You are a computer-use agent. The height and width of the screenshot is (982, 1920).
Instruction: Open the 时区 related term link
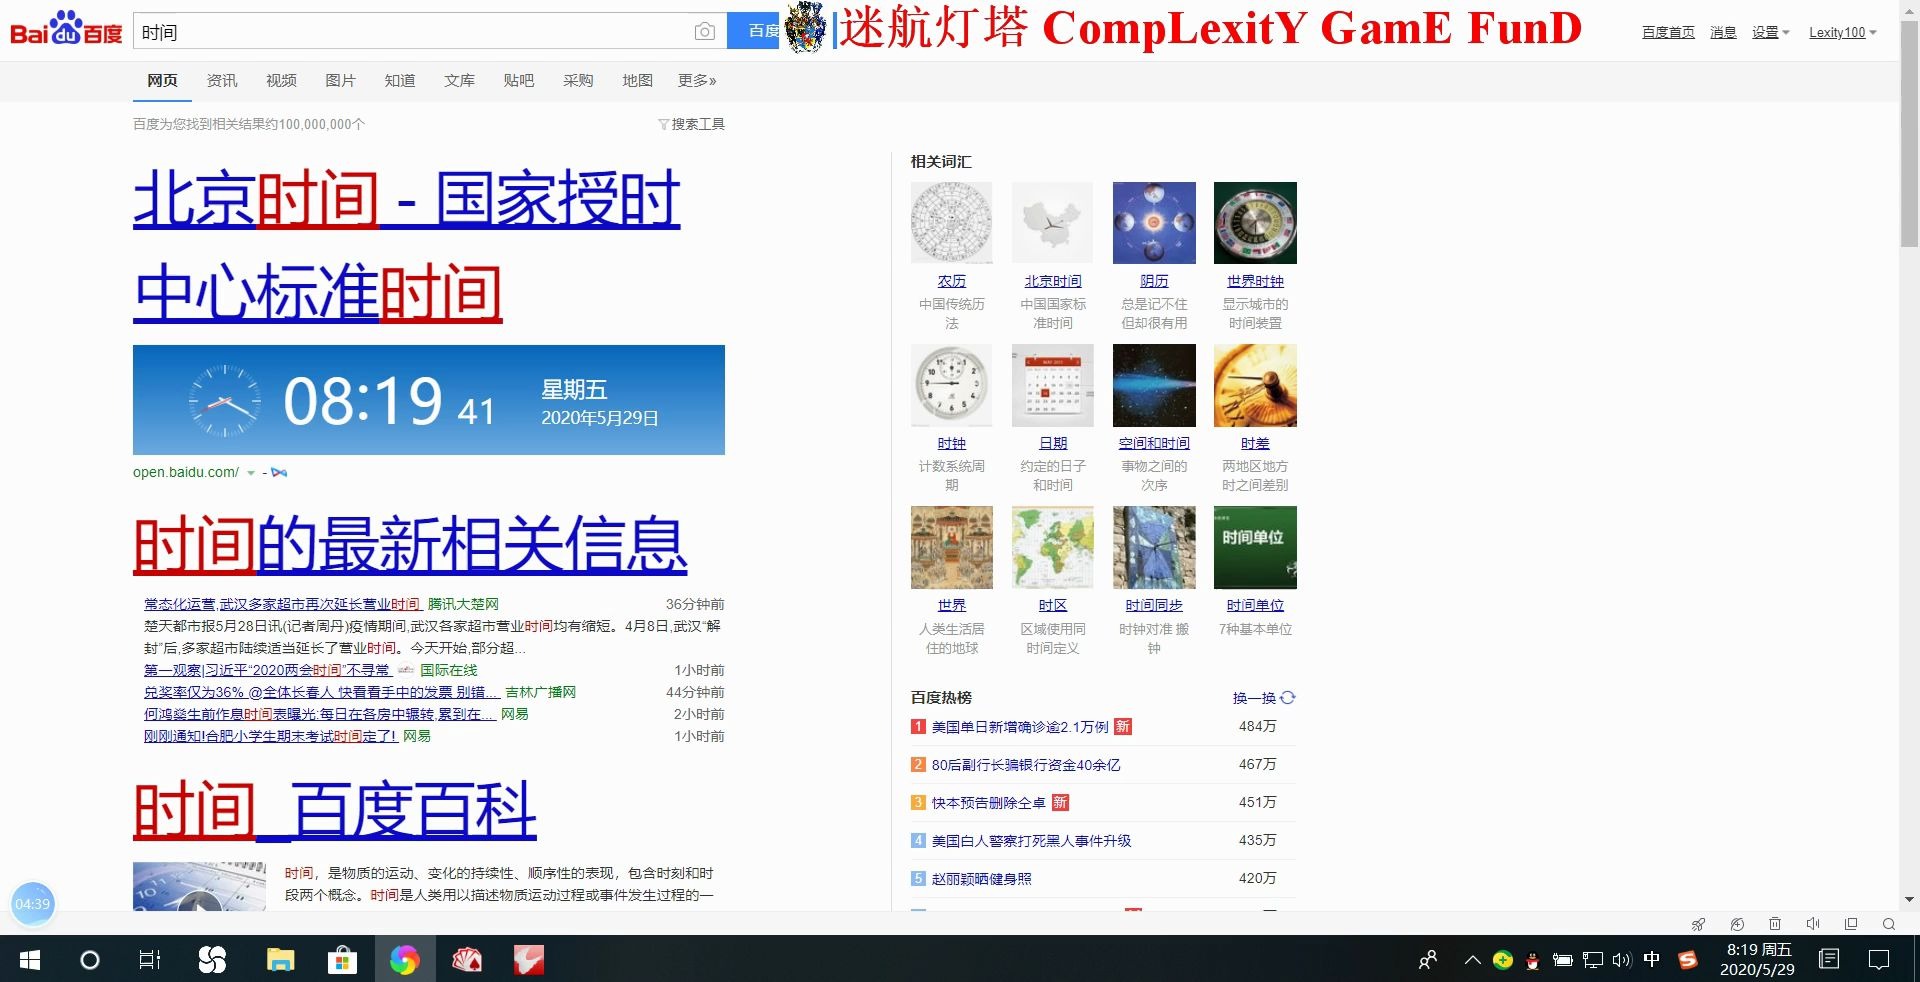pos(1053,605)
